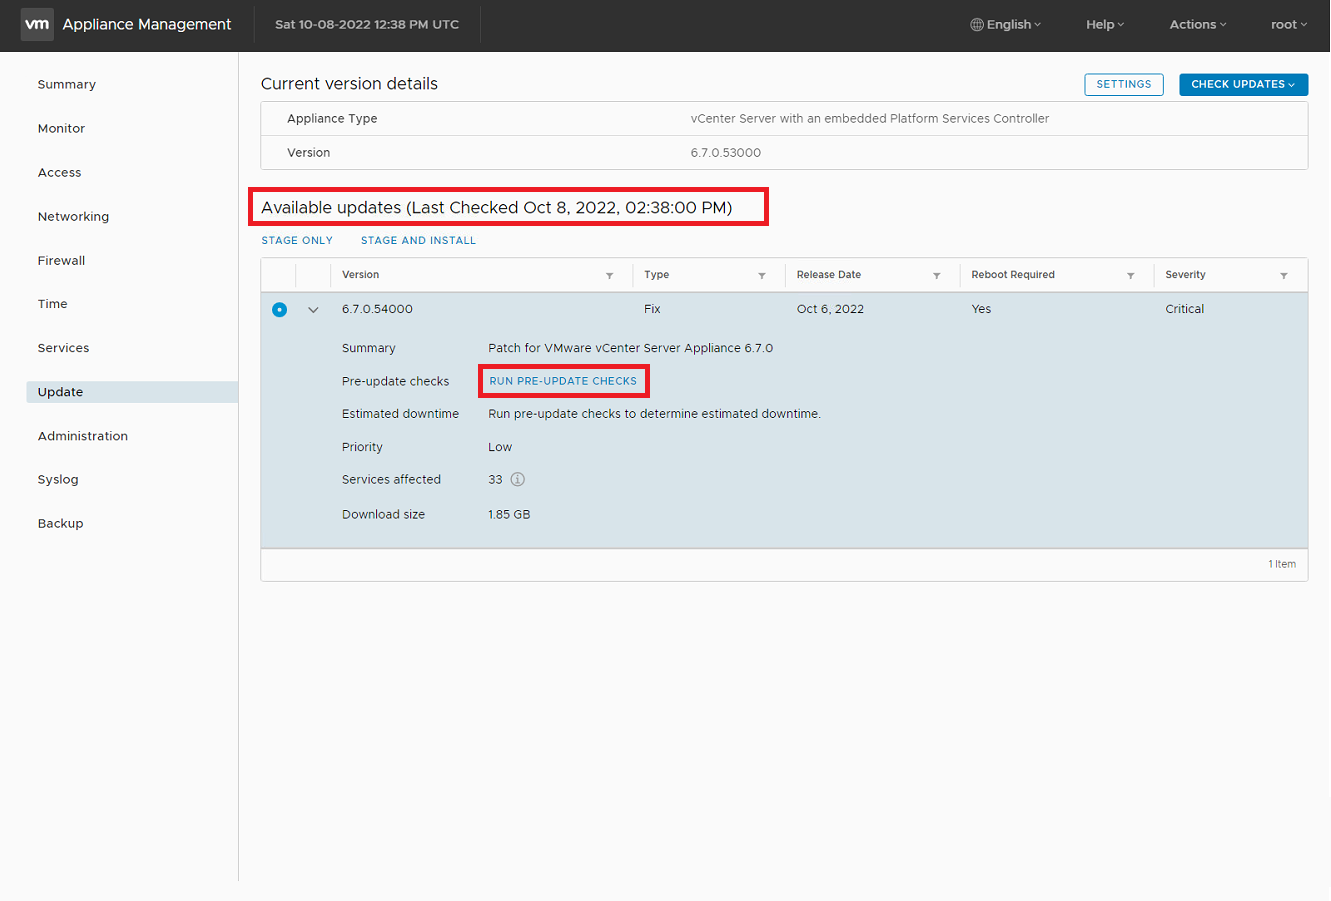Open the Access page
The height and width of the screenshot is (901, 1331).
click(x=60, y=173)
